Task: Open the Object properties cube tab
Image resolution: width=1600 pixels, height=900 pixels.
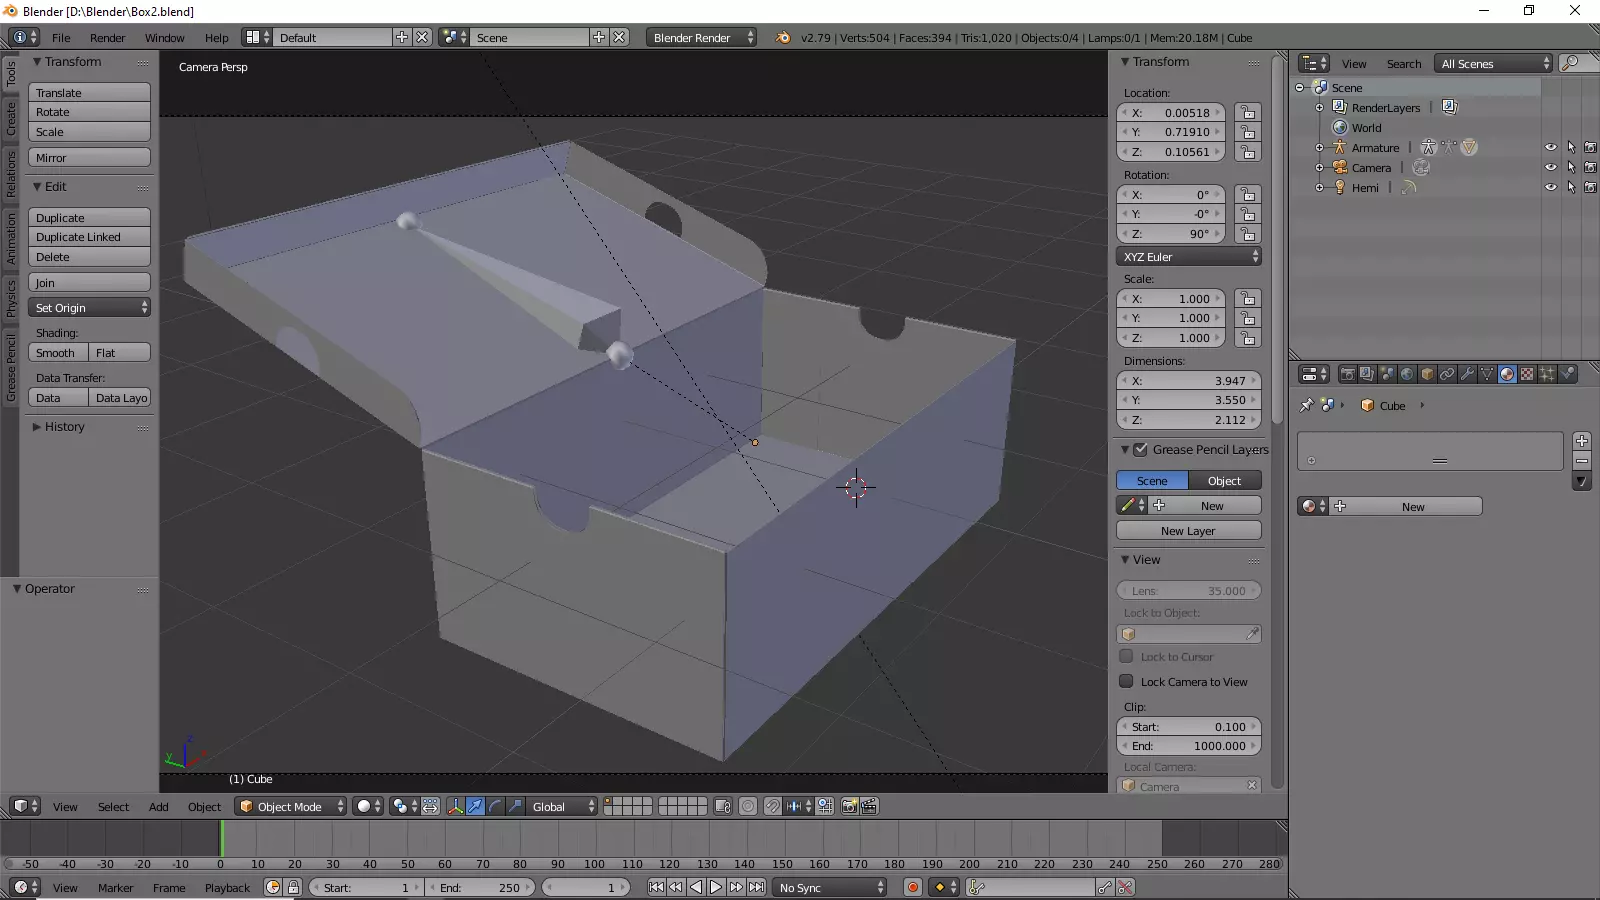Action: pos(1427,374)
